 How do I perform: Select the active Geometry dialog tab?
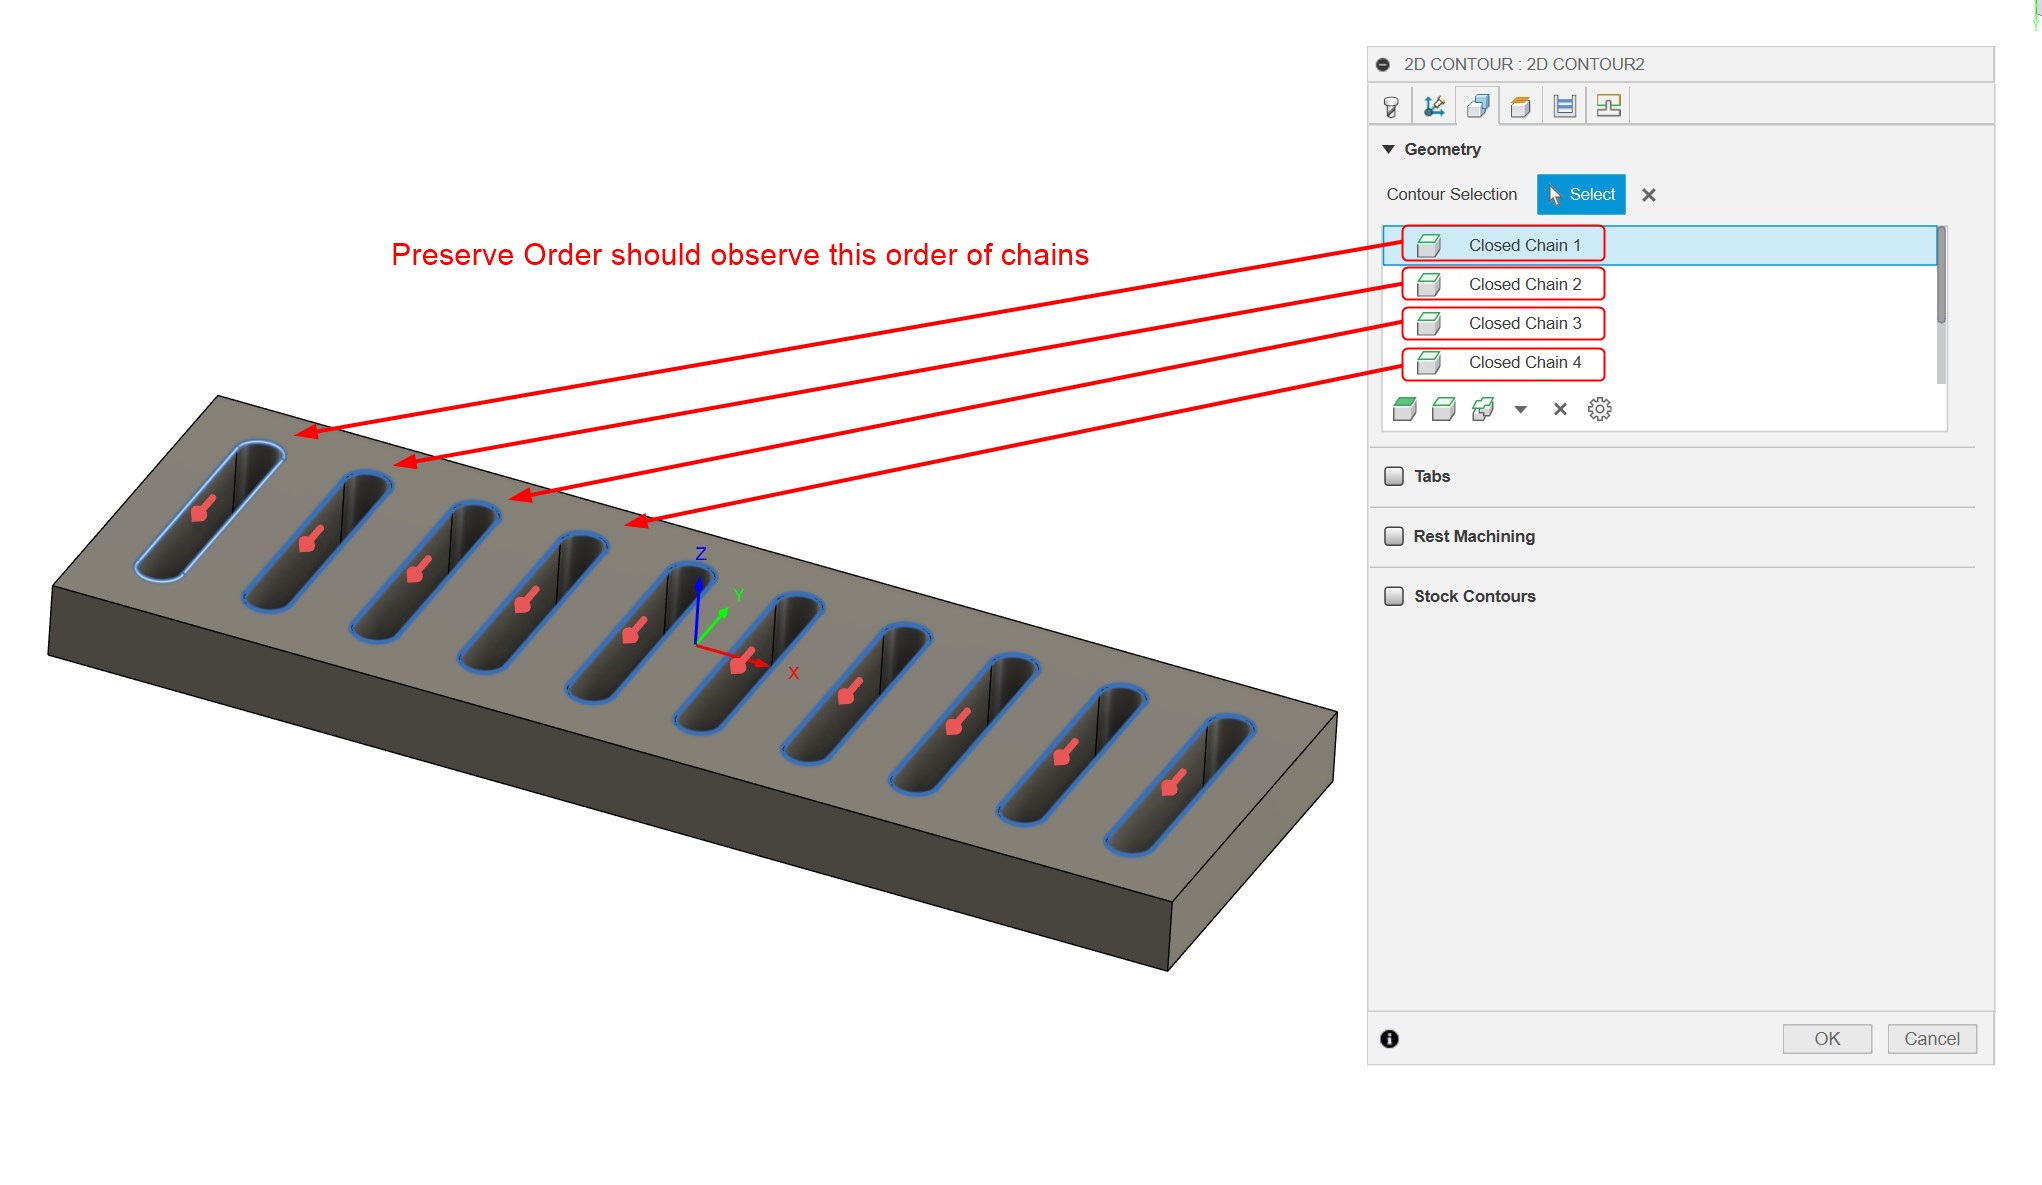pos(1477,106)
